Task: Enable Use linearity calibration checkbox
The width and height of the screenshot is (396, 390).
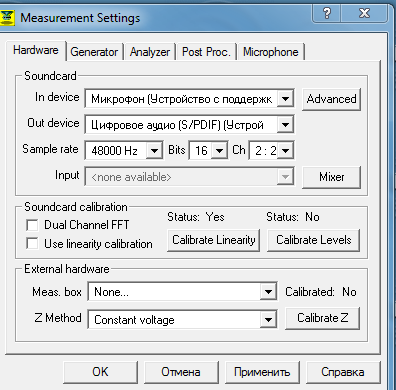Action: (32, 243)
